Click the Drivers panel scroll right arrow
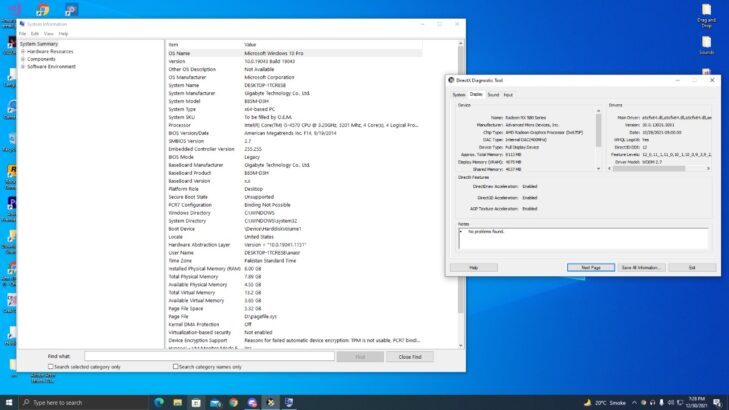 click(x=708, y=169)
